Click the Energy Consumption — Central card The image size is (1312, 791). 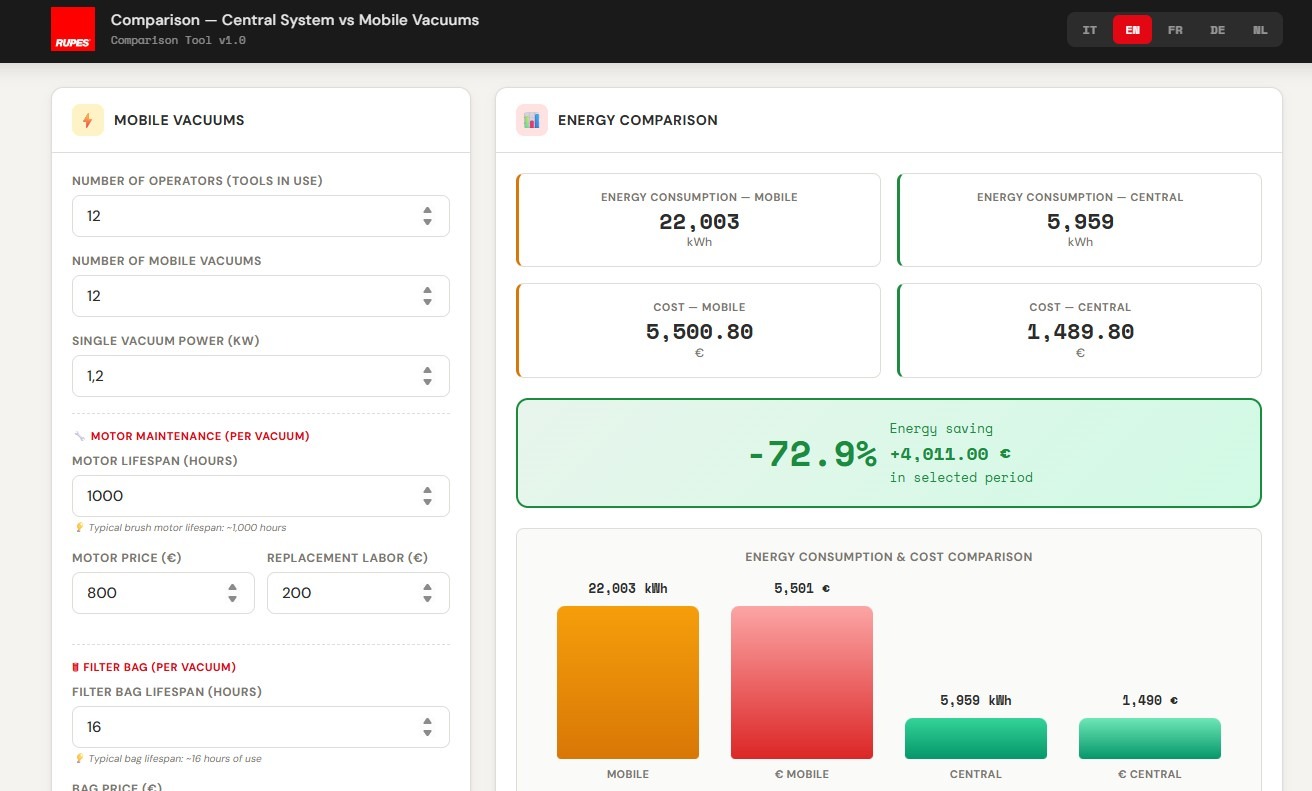pos(1080,220)
